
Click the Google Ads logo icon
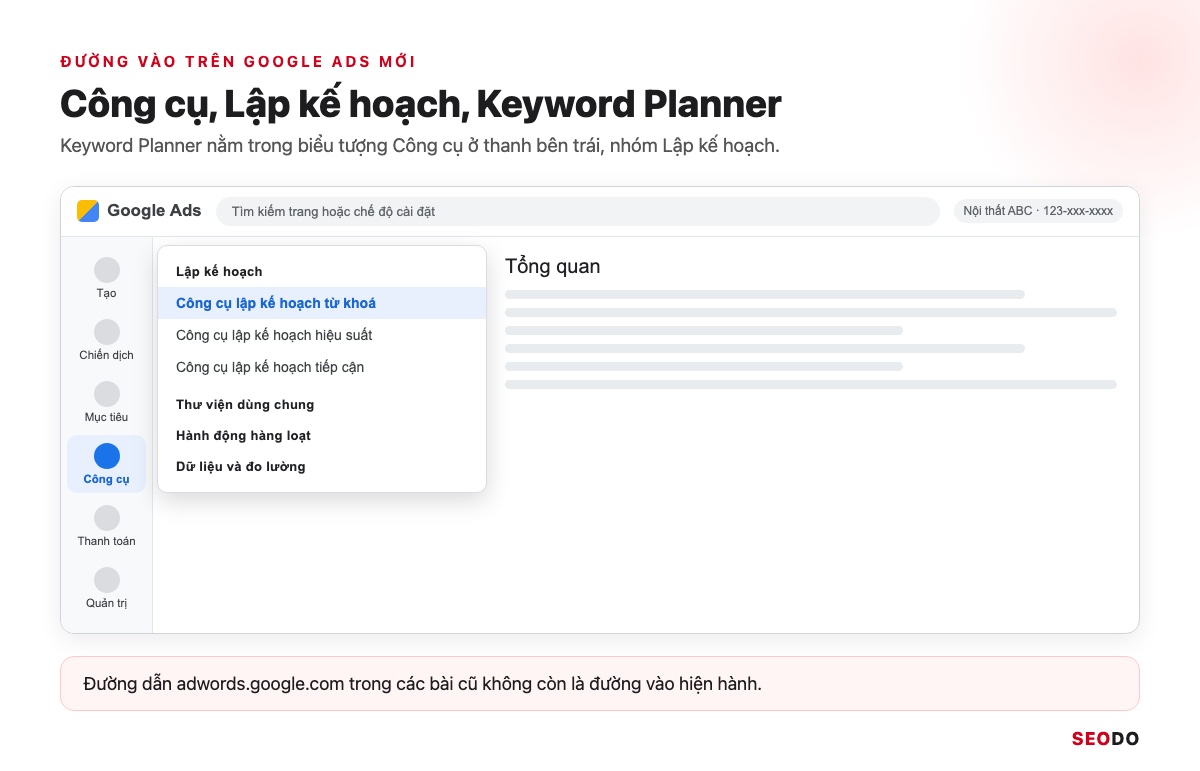pyautogui.click(x=88, y=211)
